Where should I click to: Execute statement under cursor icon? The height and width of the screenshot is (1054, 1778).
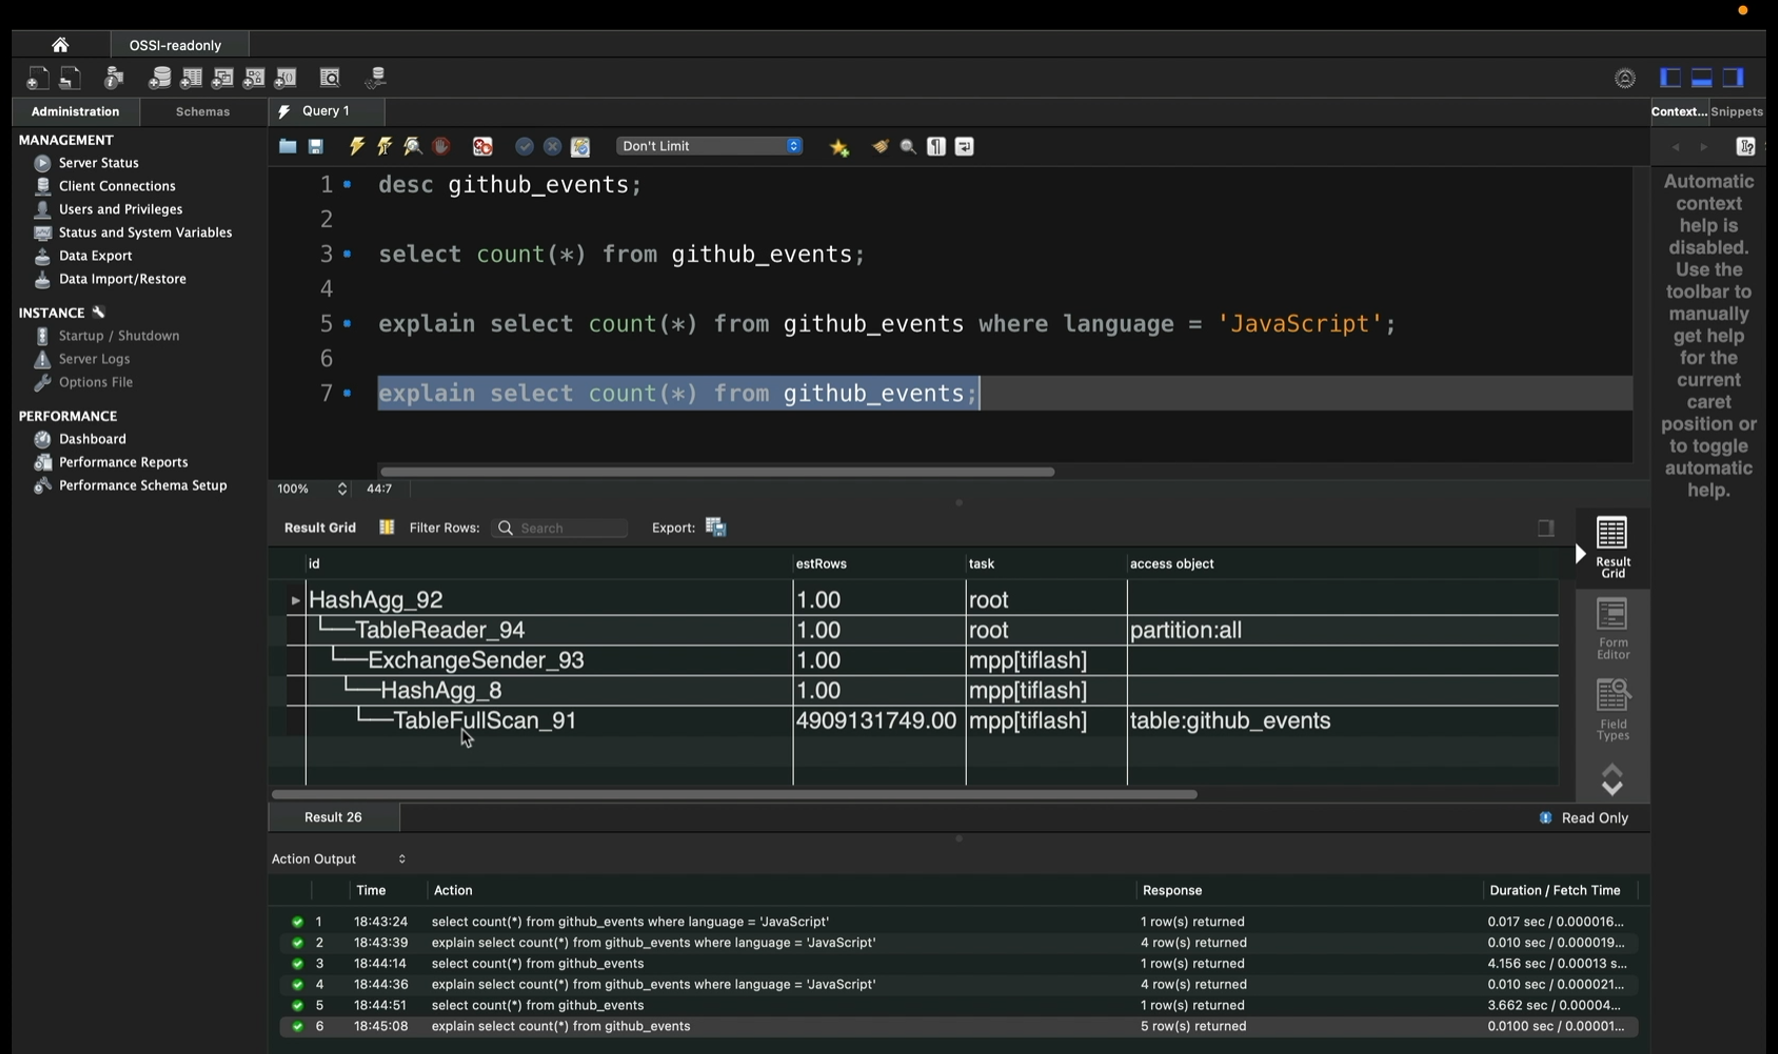384,147
